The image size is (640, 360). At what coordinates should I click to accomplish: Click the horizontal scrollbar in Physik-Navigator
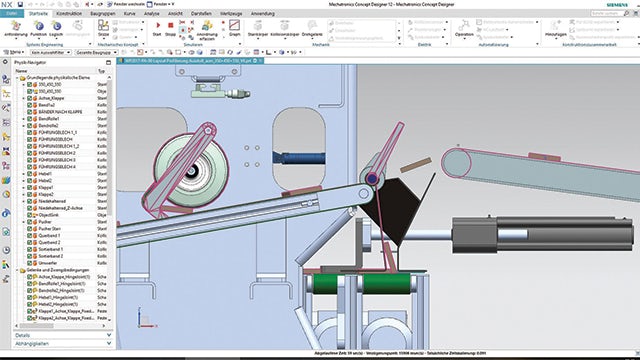click(x=61, y=326)
